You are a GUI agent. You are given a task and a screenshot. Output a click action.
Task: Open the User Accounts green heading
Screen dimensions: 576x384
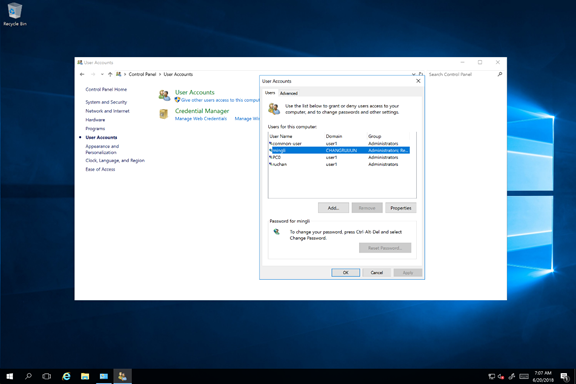coord(195,92)
